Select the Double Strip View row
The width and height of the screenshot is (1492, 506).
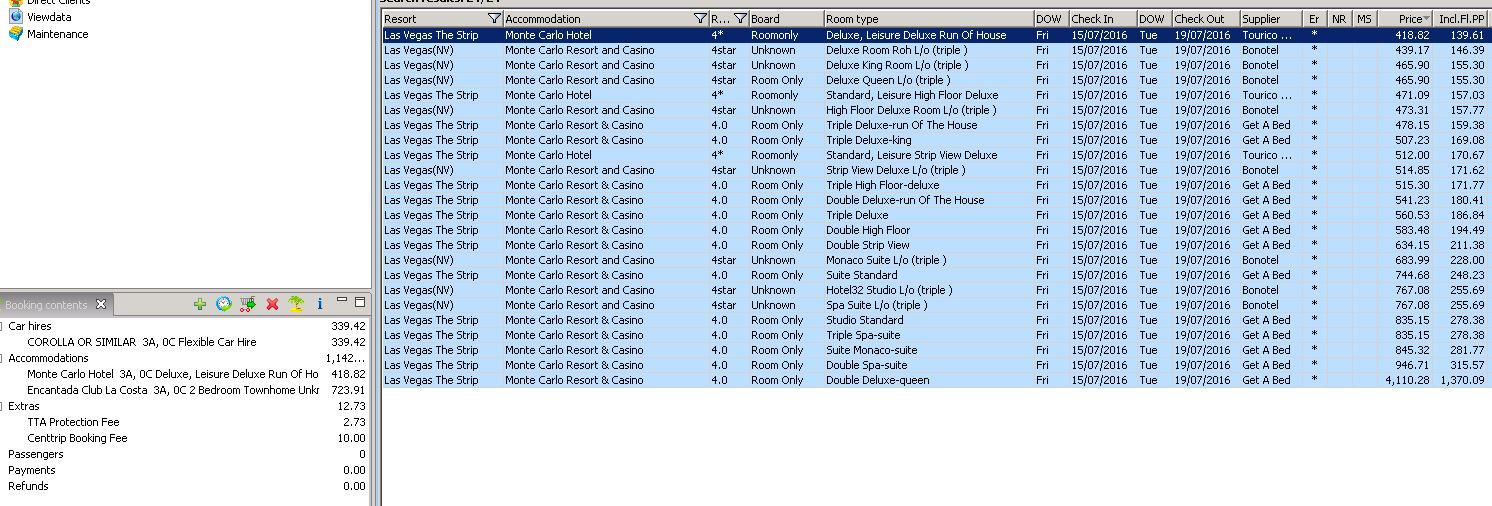(x=937, y=245)
